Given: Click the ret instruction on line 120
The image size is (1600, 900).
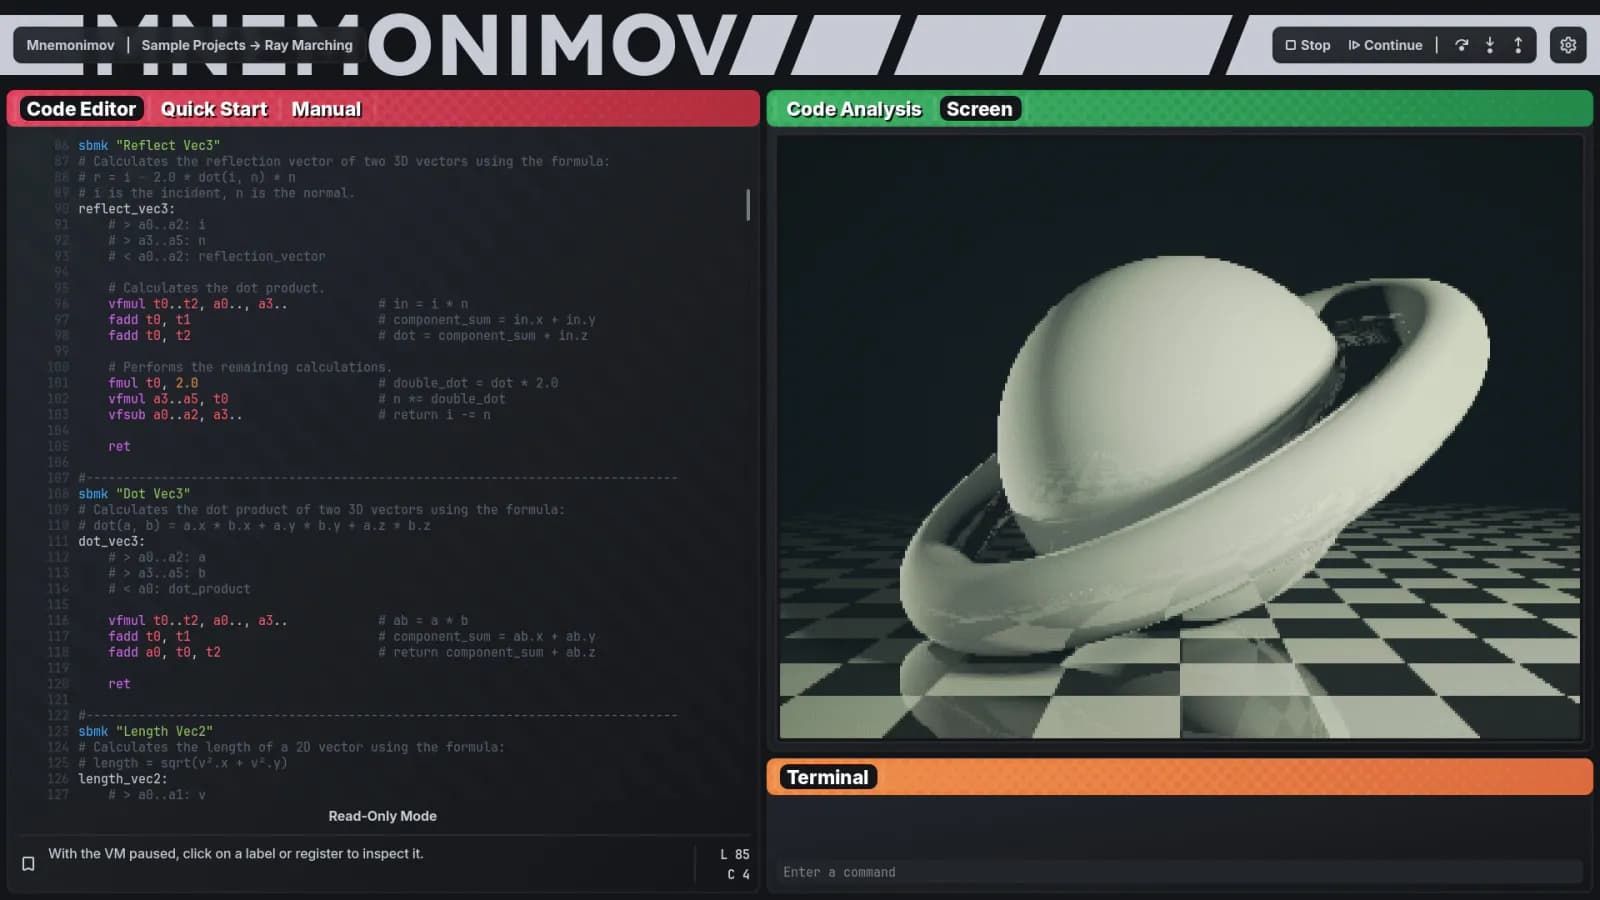Looking at the screenshot, I should click(x=119, y=684).
